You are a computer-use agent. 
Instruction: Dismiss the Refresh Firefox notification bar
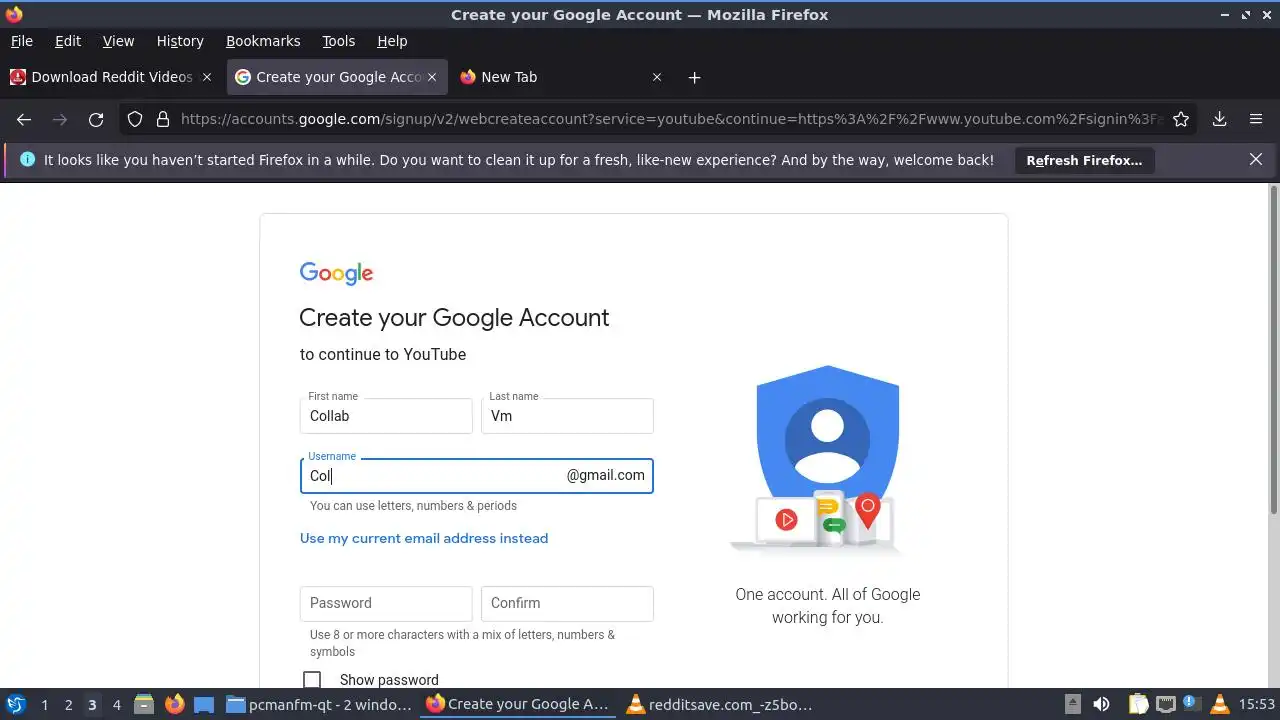[1256, 159]
